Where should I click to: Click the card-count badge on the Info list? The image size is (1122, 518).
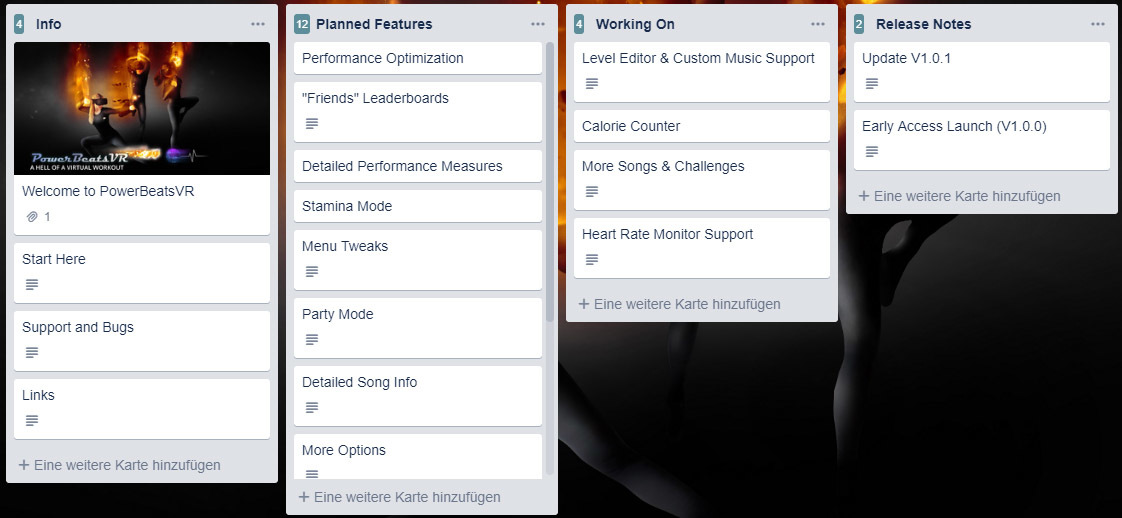coord(19,24)
